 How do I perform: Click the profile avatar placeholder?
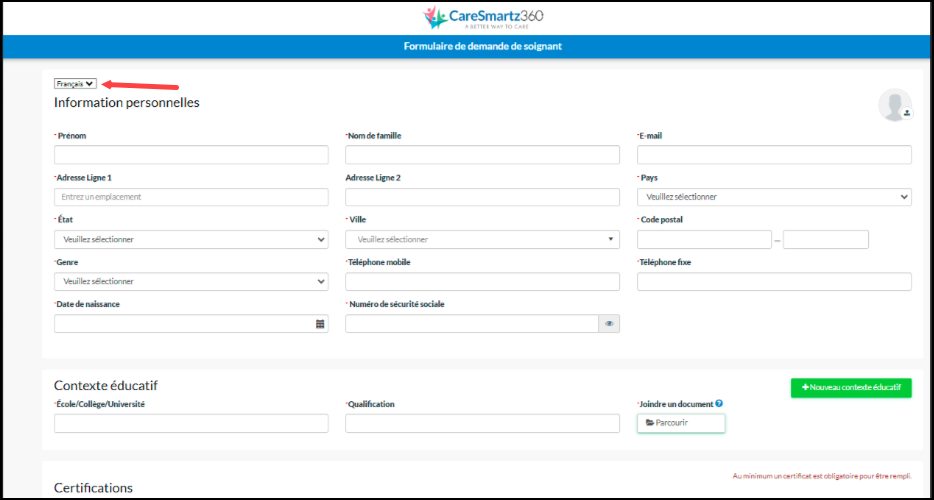click(x=893, y=103)
